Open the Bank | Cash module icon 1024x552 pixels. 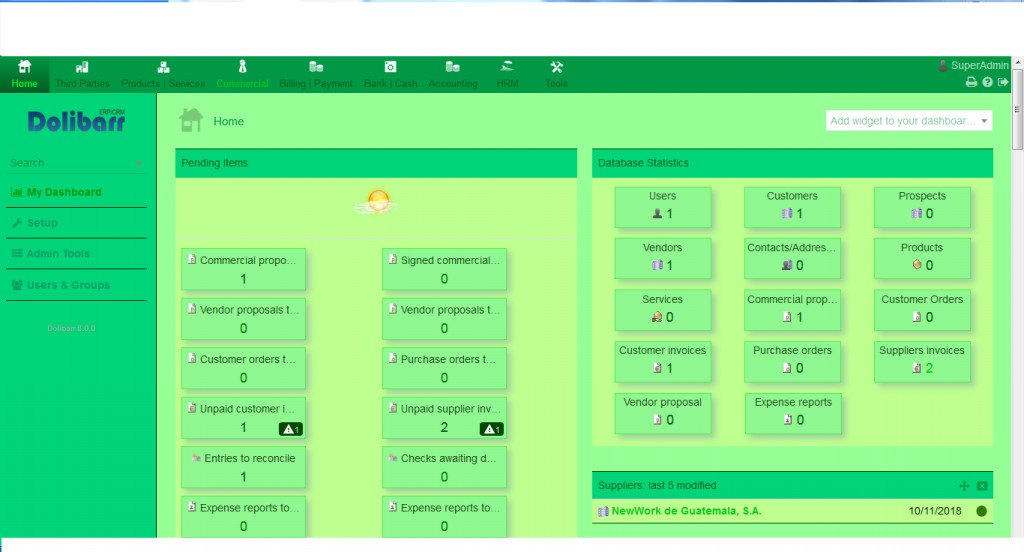(391, 67)
